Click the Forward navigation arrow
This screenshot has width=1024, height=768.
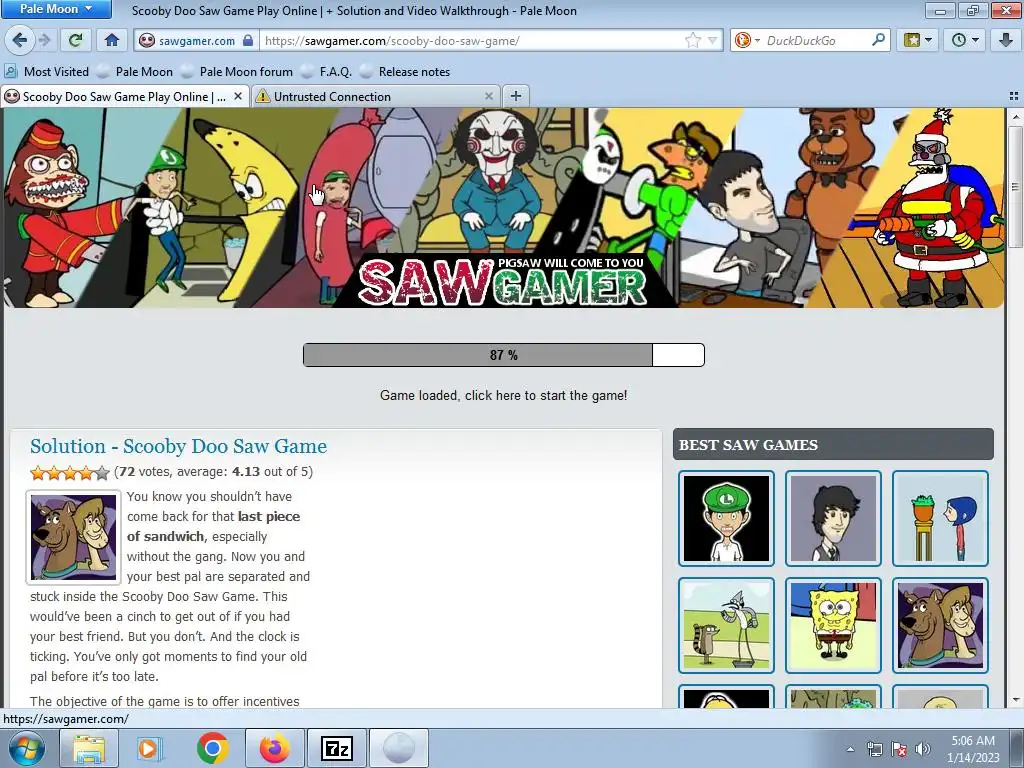[44, 40]
